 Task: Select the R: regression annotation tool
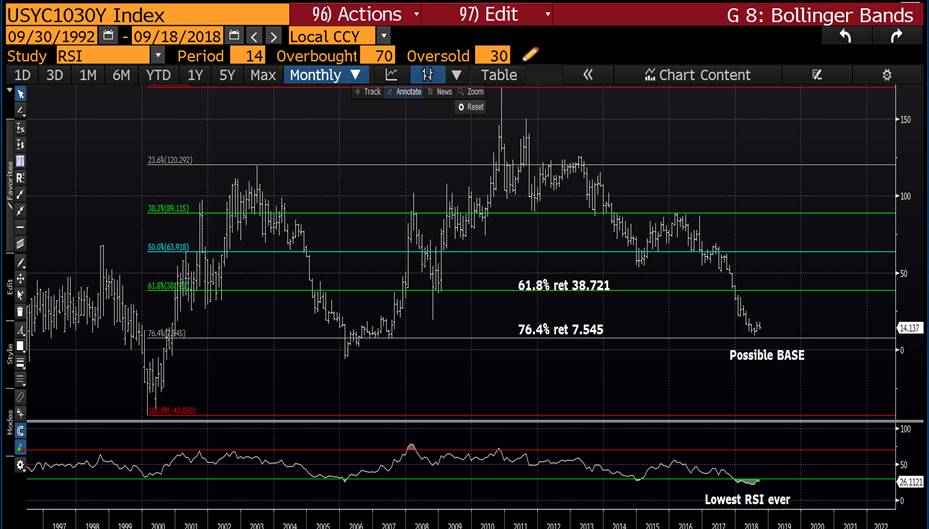click(x=20, y=177)
